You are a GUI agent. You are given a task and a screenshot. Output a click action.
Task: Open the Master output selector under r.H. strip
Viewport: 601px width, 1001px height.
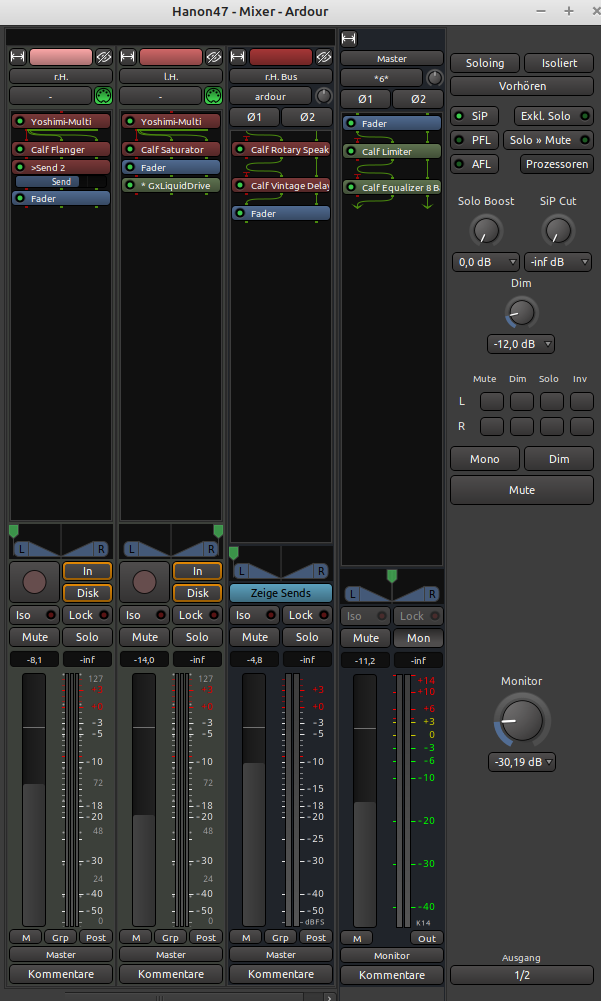click(61, 954)
